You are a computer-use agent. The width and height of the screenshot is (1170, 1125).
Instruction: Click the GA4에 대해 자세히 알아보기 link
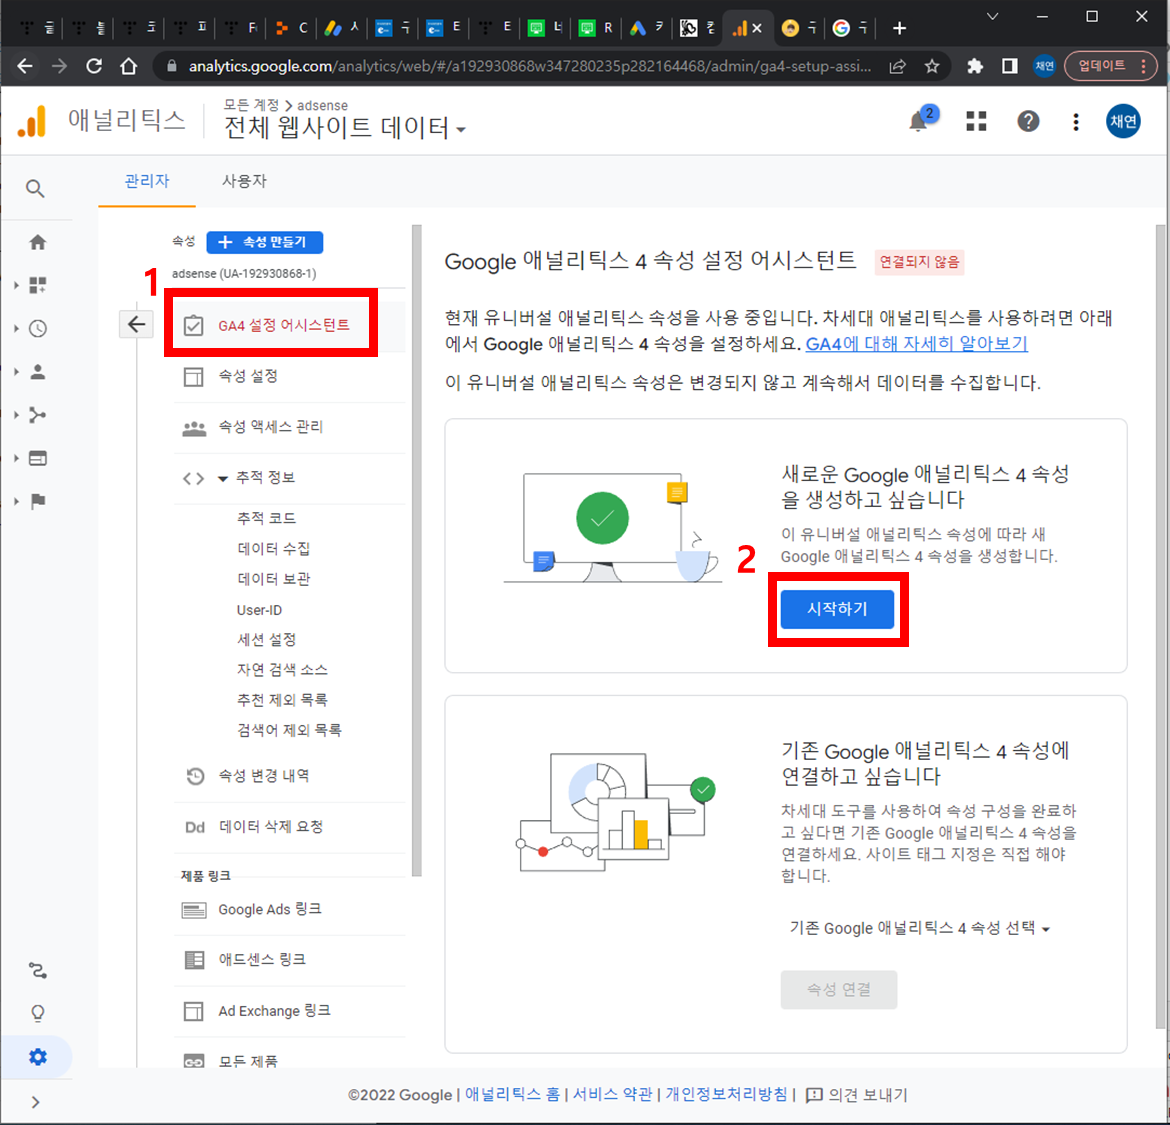[916, 344]
